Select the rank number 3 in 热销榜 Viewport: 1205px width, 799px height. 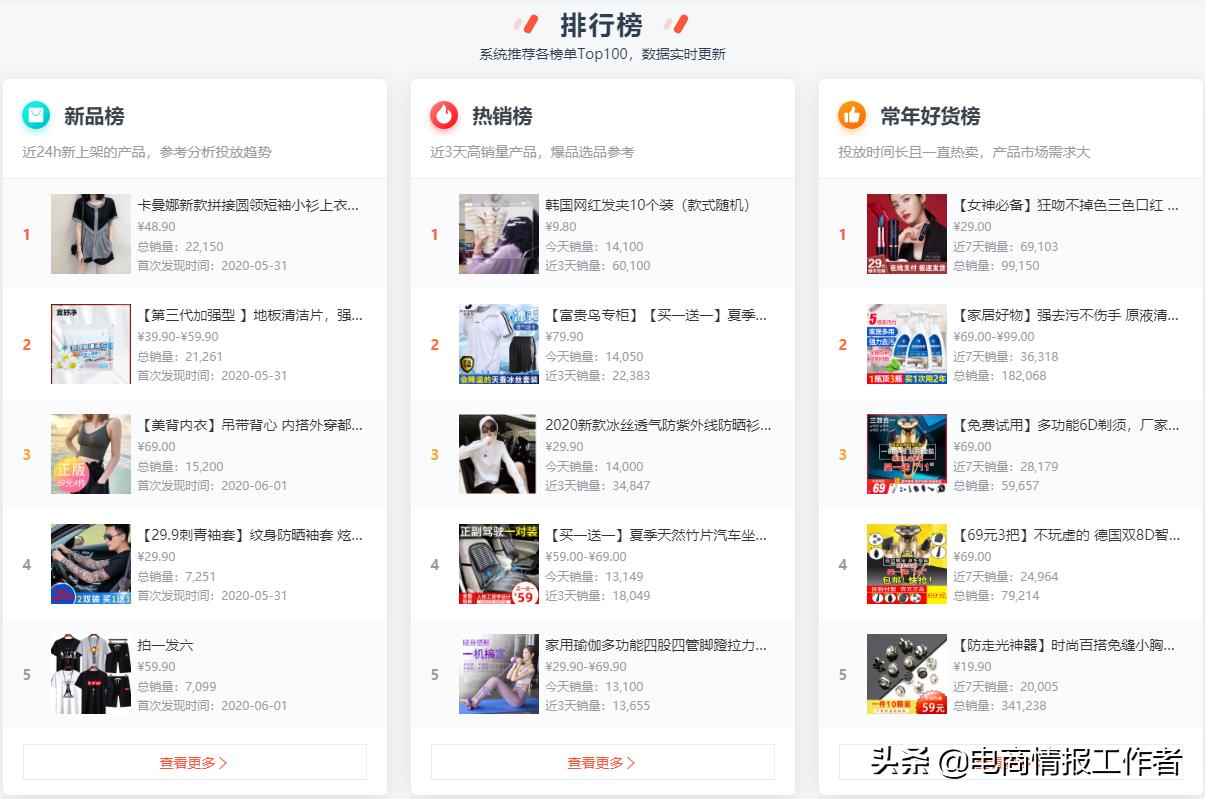(434, 454)
